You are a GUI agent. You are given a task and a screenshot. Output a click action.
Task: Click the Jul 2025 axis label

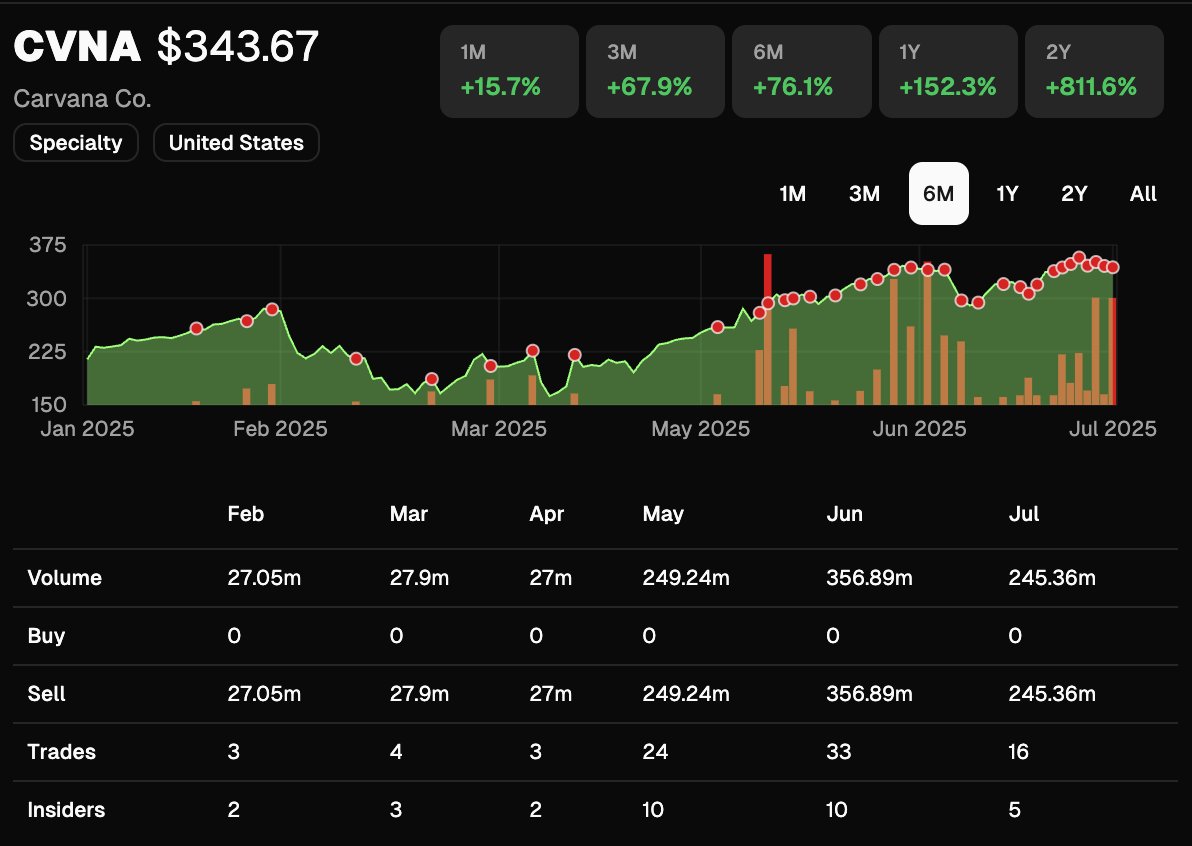point(1113,429)
